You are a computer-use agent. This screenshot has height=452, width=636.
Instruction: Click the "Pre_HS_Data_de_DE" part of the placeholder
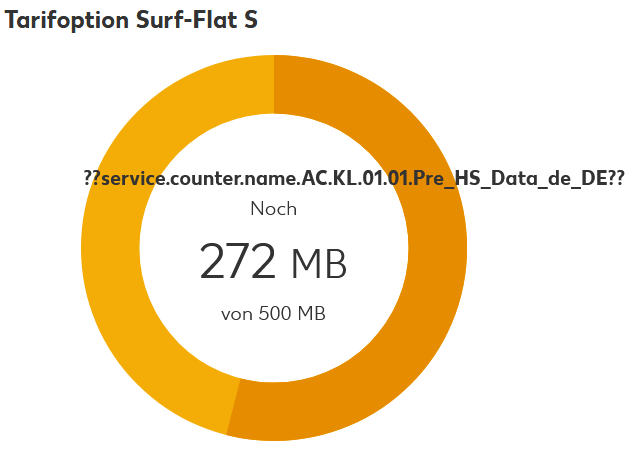[520, 178]
